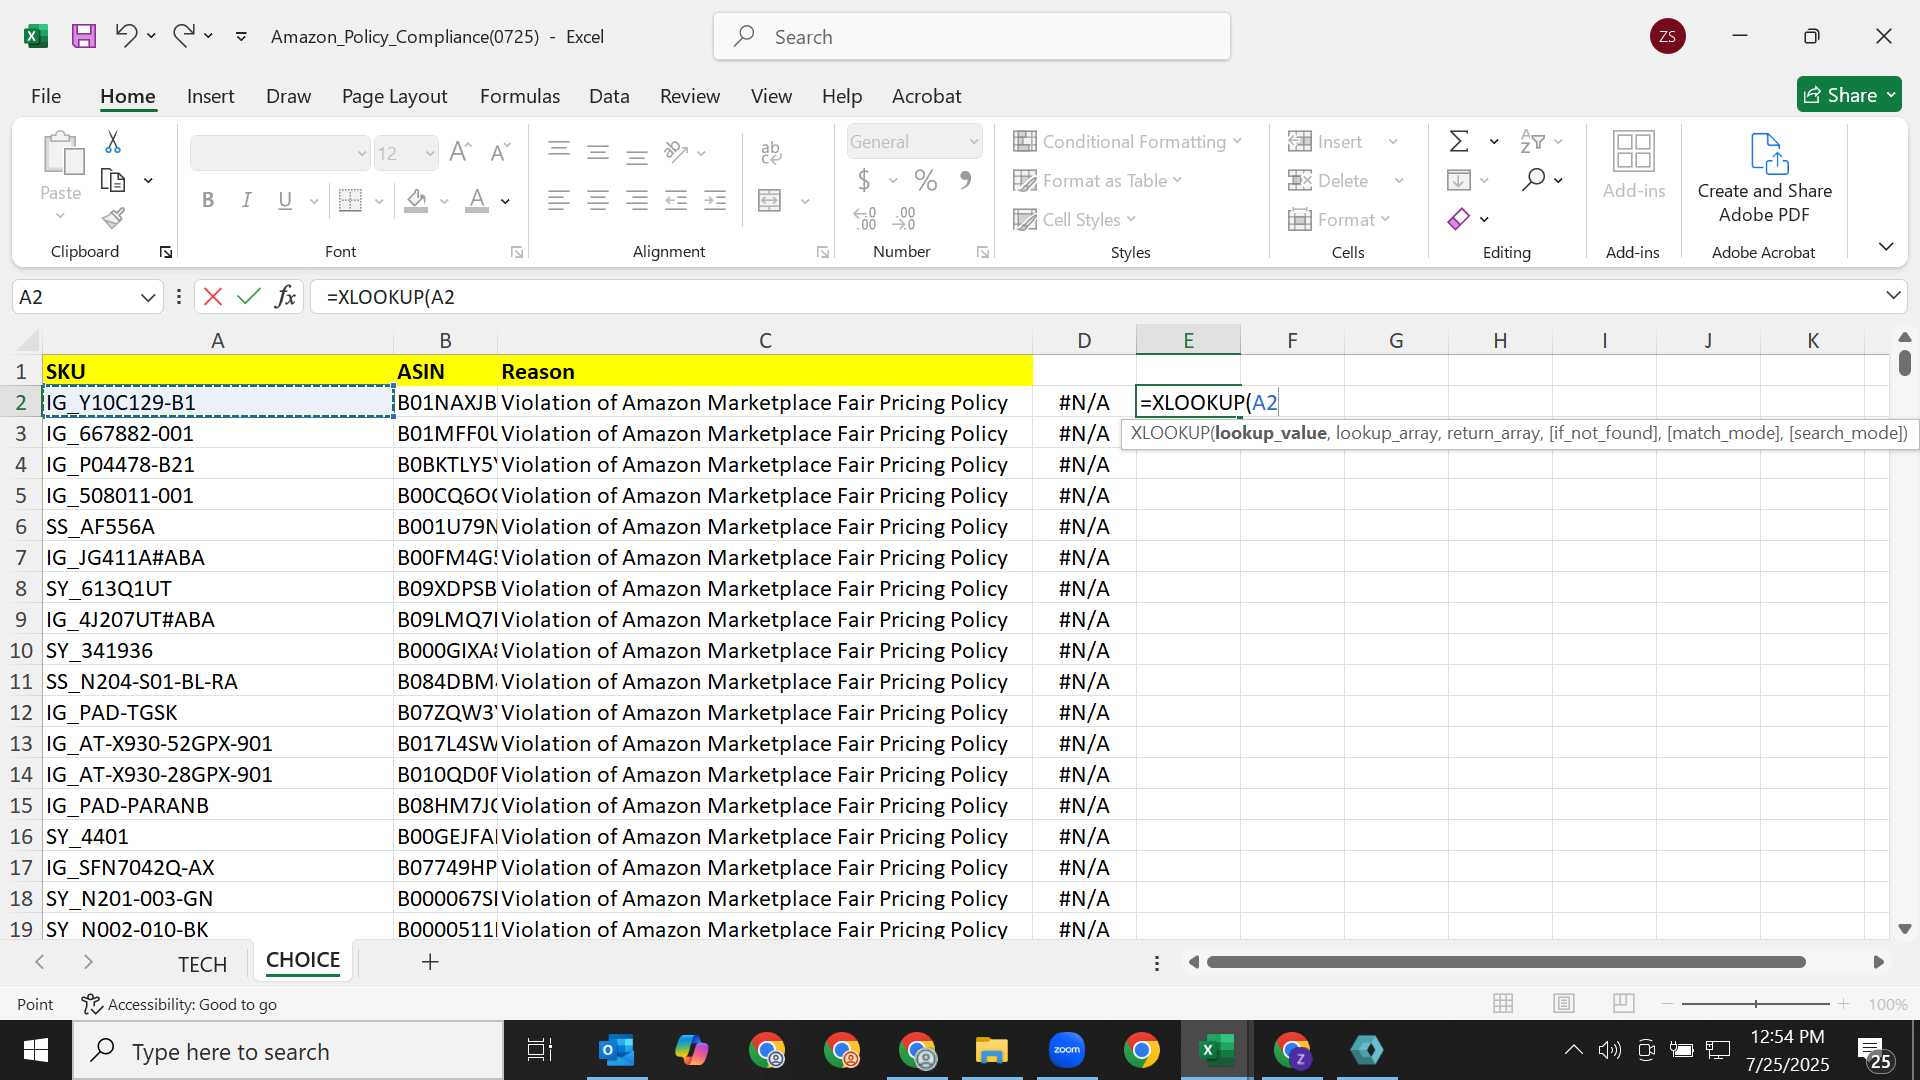Switch to the Insert tab
The image size is (1920, 1080).
[x=210, y=96]
